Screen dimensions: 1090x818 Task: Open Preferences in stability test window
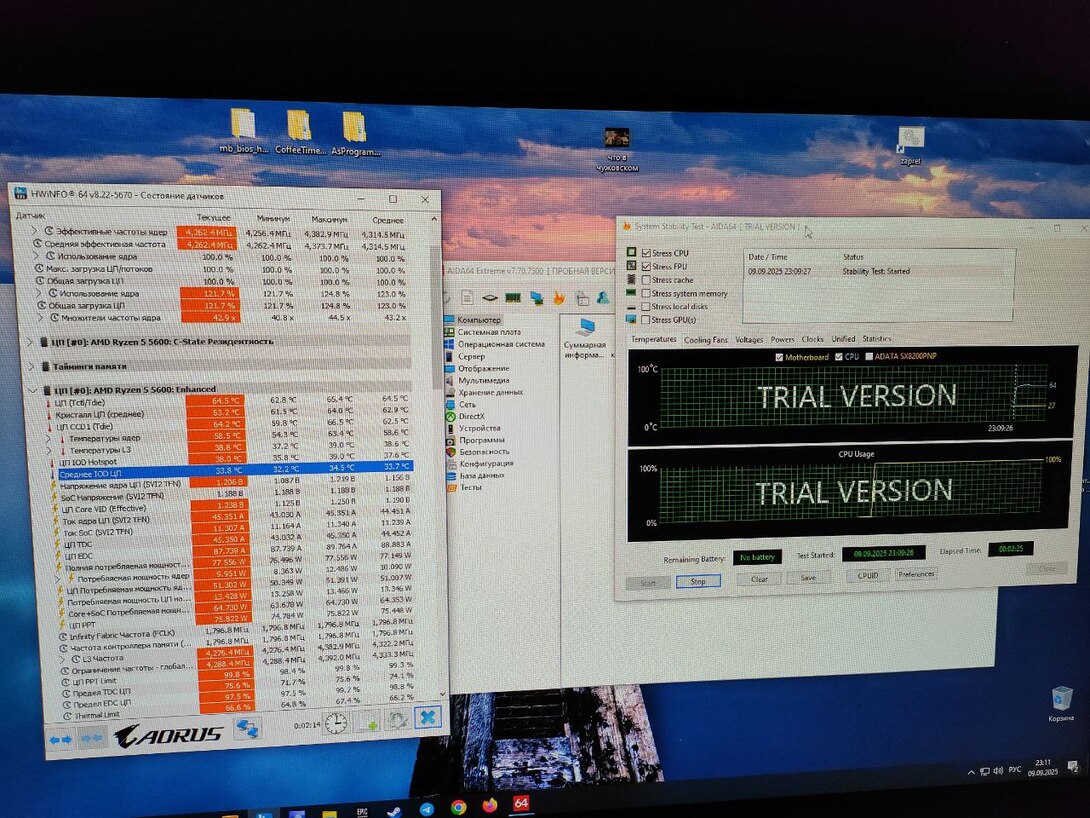point(916,574)
